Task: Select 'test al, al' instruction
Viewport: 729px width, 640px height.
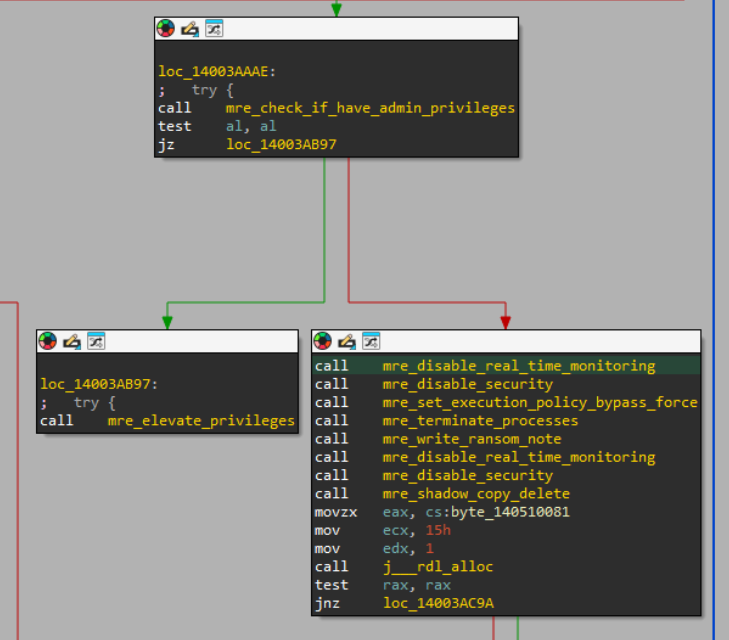Action: coord(217,126)
